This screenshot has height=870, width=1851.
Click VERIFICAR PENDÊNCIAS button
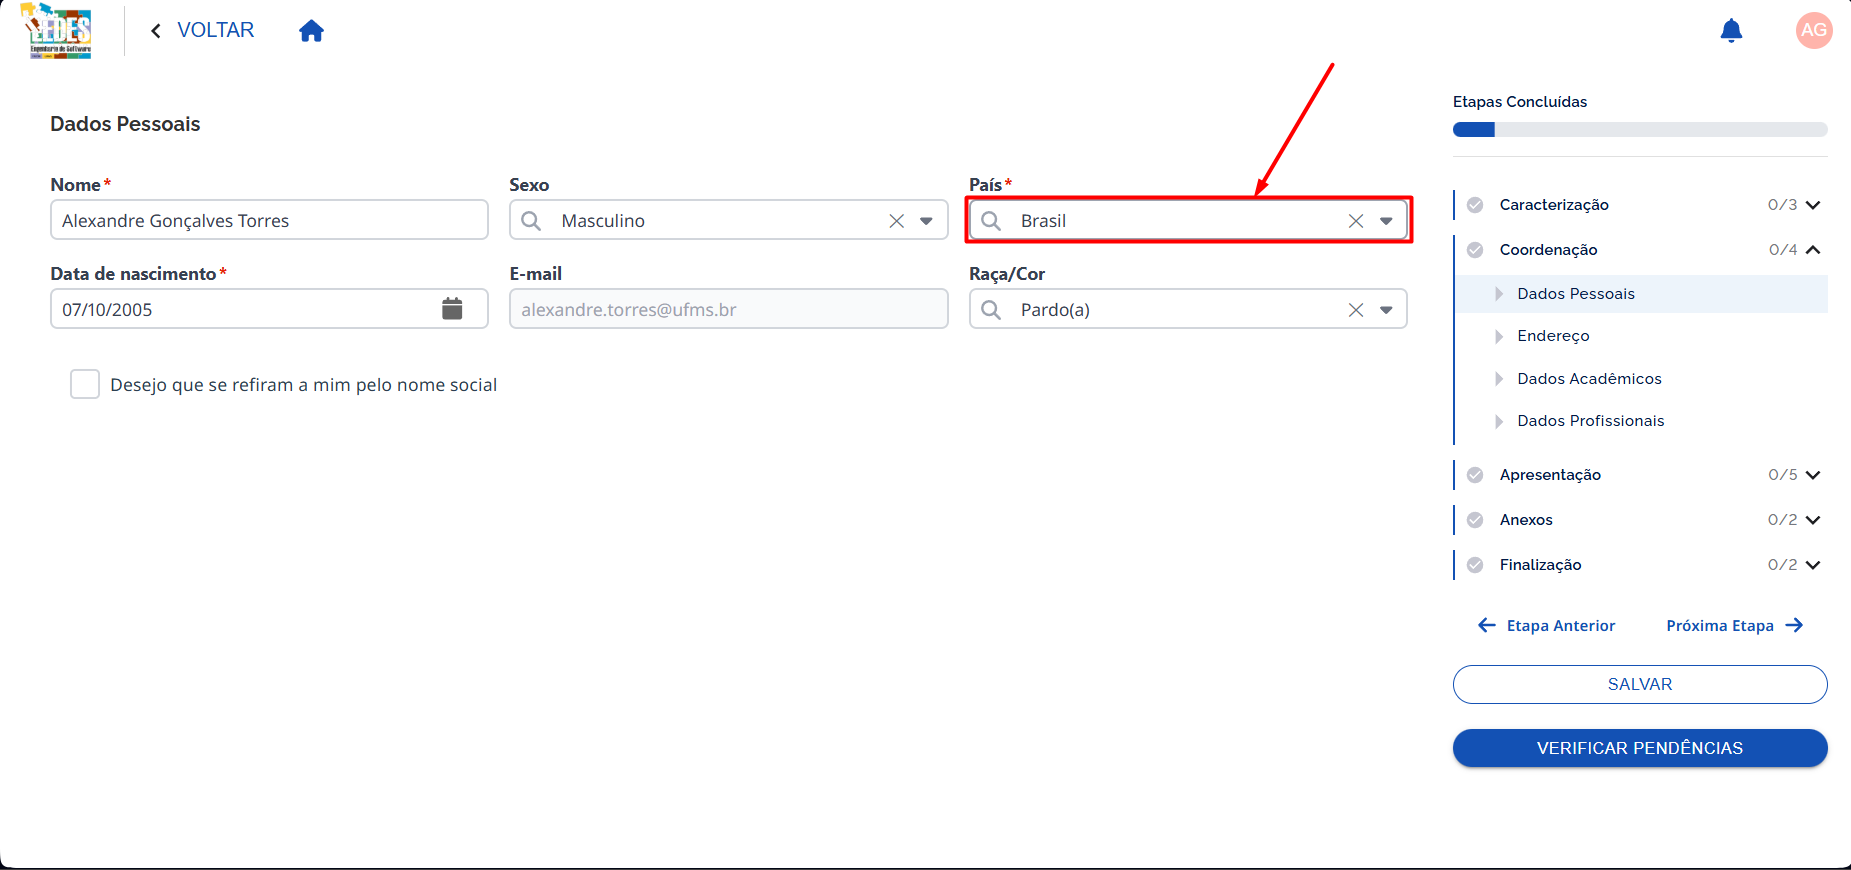click(1640, 748)
